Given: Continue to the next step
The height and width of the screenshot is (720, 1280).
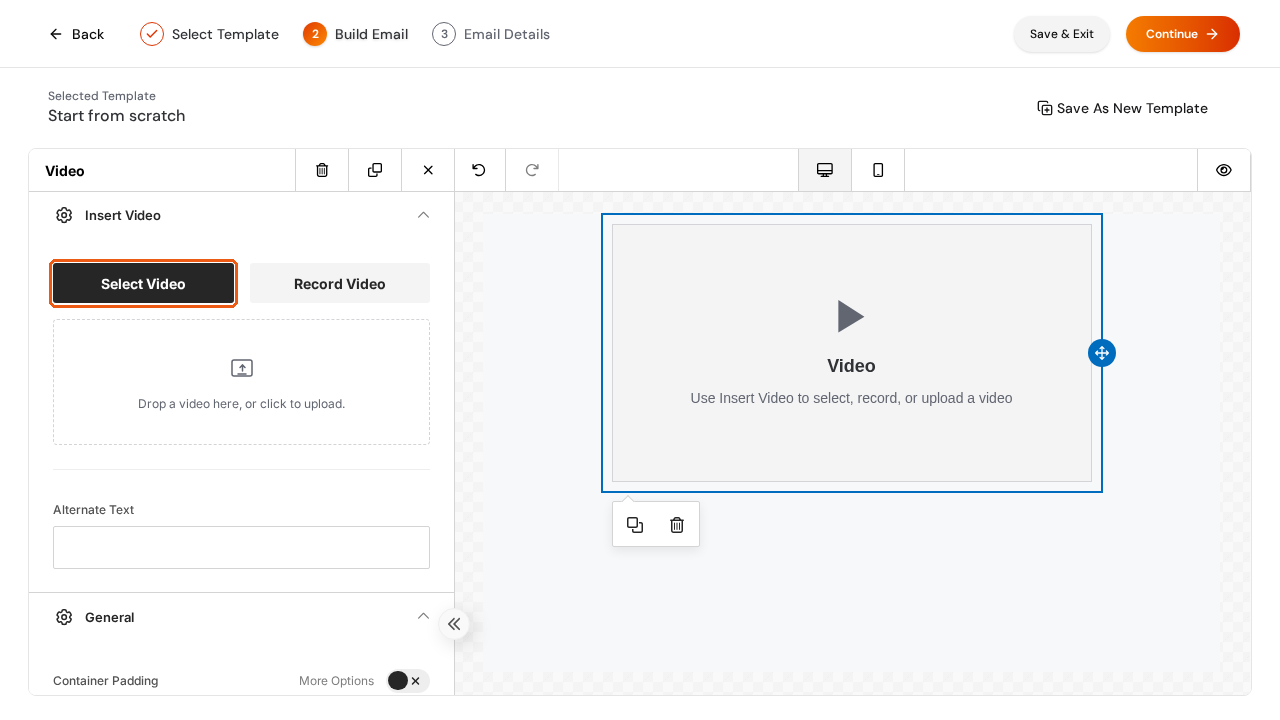Looking at the screenshot, I should point(1183,34).
